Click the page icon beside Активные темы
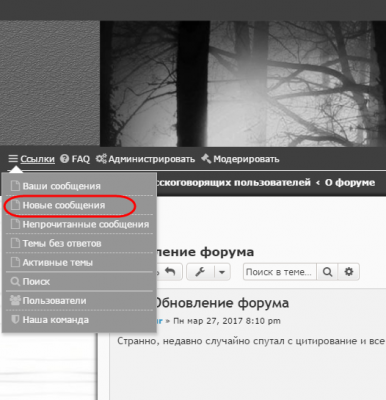386x400 pixels. coord(15,262)
